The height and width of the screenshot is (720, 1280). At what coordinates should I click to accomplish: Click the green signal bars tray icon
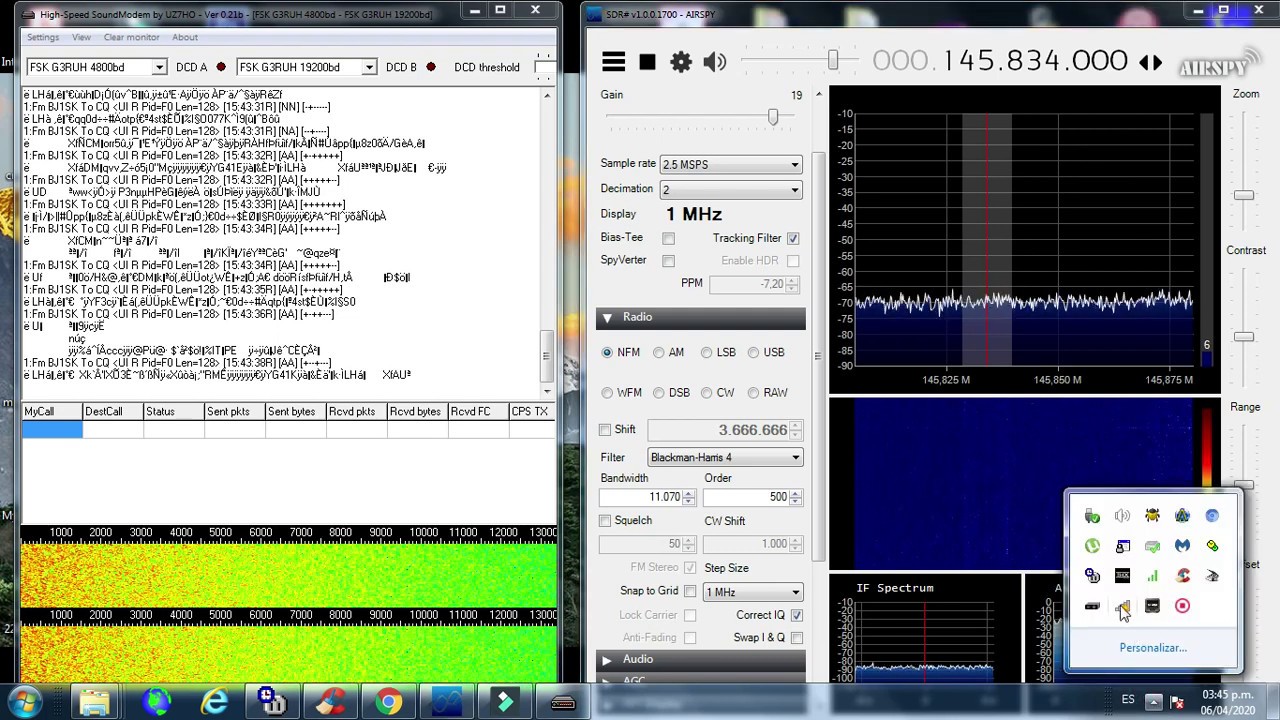1152,576
